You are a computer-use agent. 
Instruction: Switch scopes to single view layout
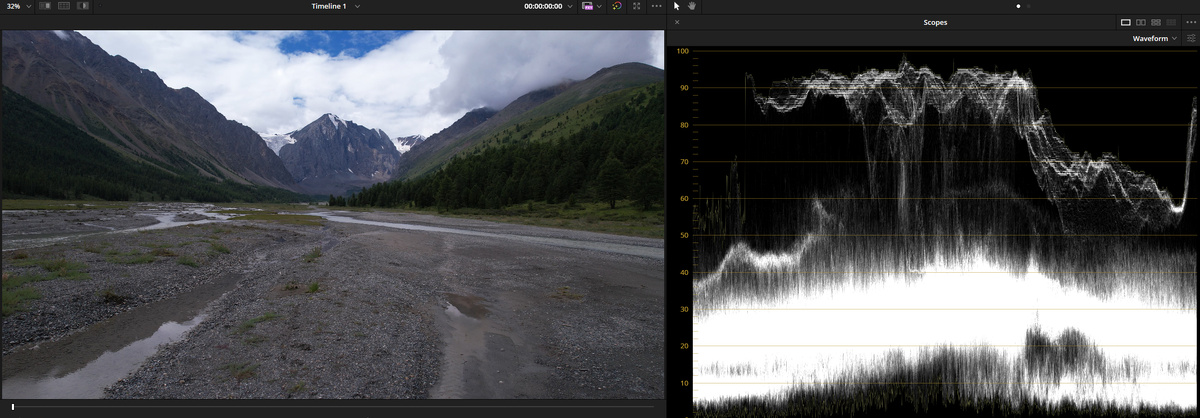[1126, 22]
